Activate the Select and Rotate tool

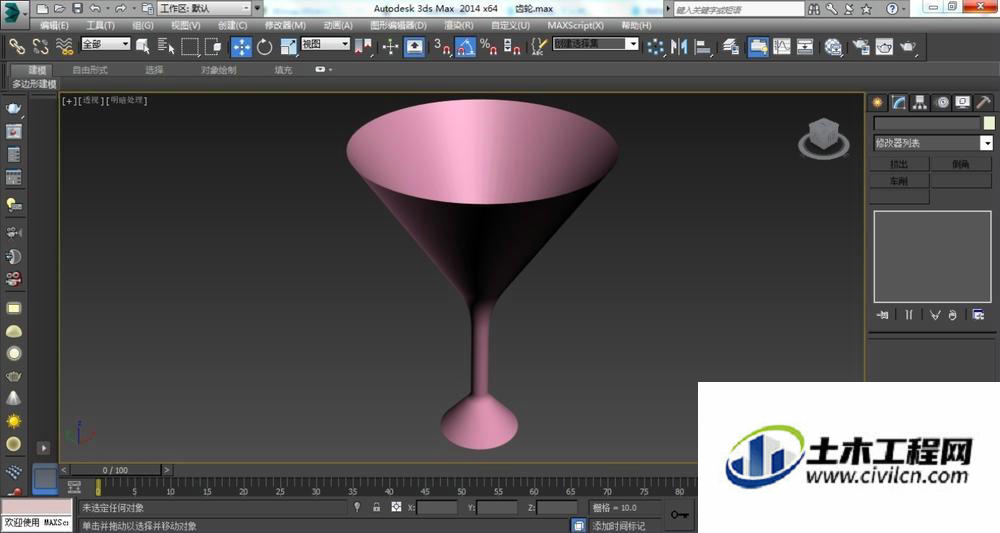(265, 47)
